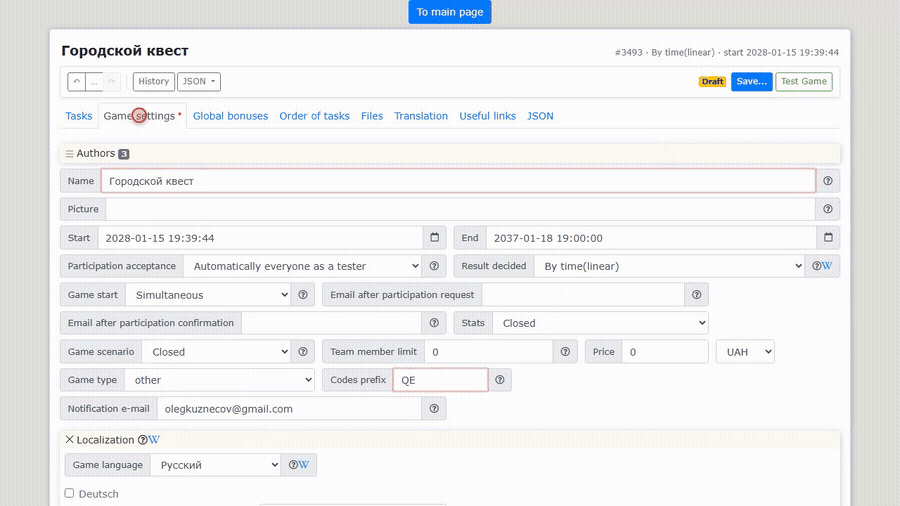
Task: Open Game start Simultaneous dropdown
Action: pyautogui.click(x=208, y=295)
